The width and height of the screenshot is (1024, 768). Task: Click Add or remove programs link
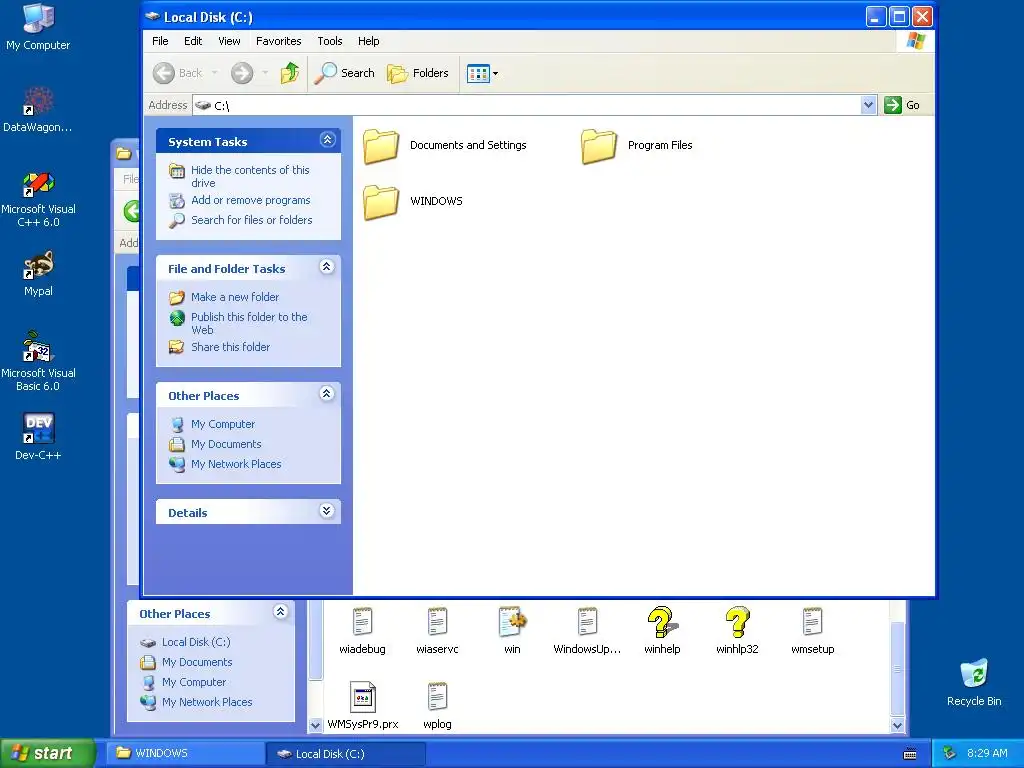click(x=251, y=200)
